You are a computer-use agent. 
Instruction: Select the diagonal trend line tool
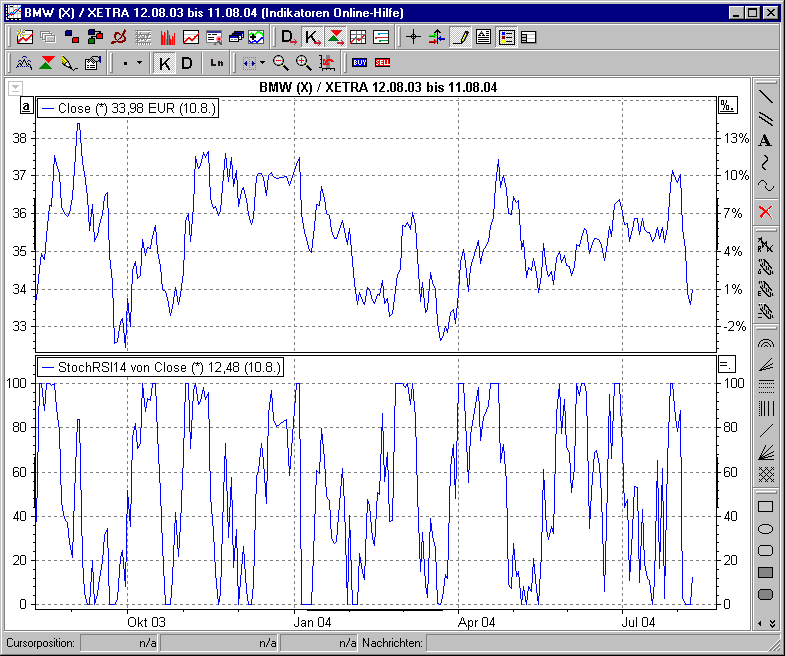pos(765,97)
